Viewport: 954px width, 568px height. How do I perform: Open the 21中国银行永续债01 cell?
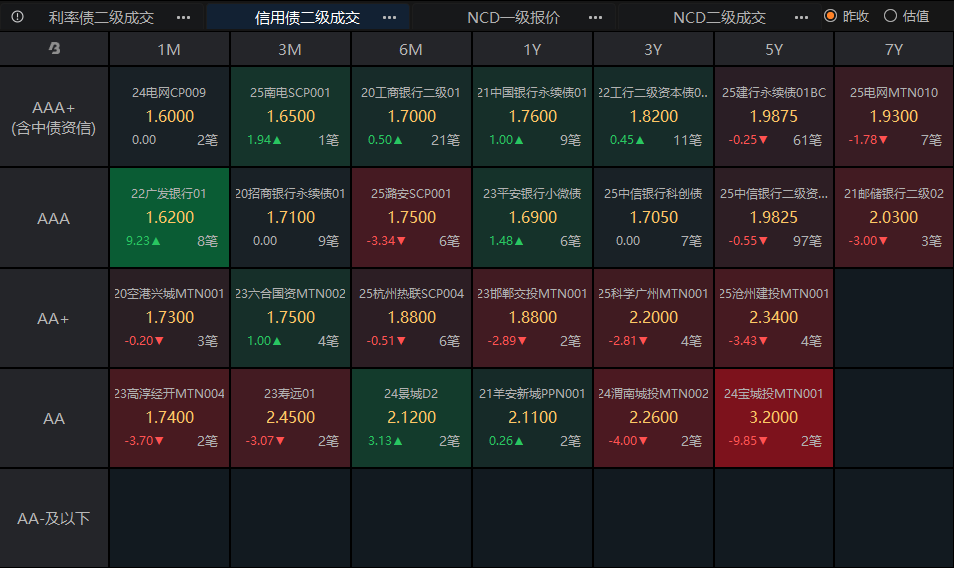click(x=532, y=117)
